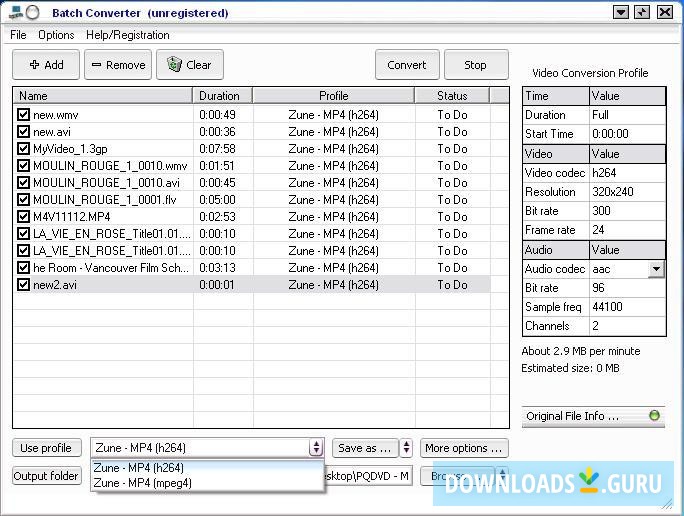Click the Batch Converter app icon in title bar
684x516 pixels.
point(17,12)
